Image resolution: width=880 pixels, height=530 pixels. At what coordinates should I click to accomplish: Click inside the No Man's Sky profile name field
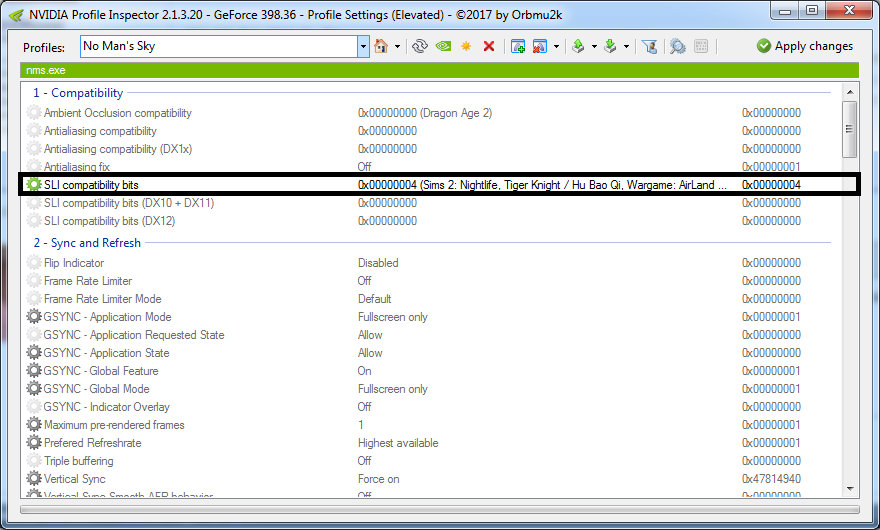(219, 47)
